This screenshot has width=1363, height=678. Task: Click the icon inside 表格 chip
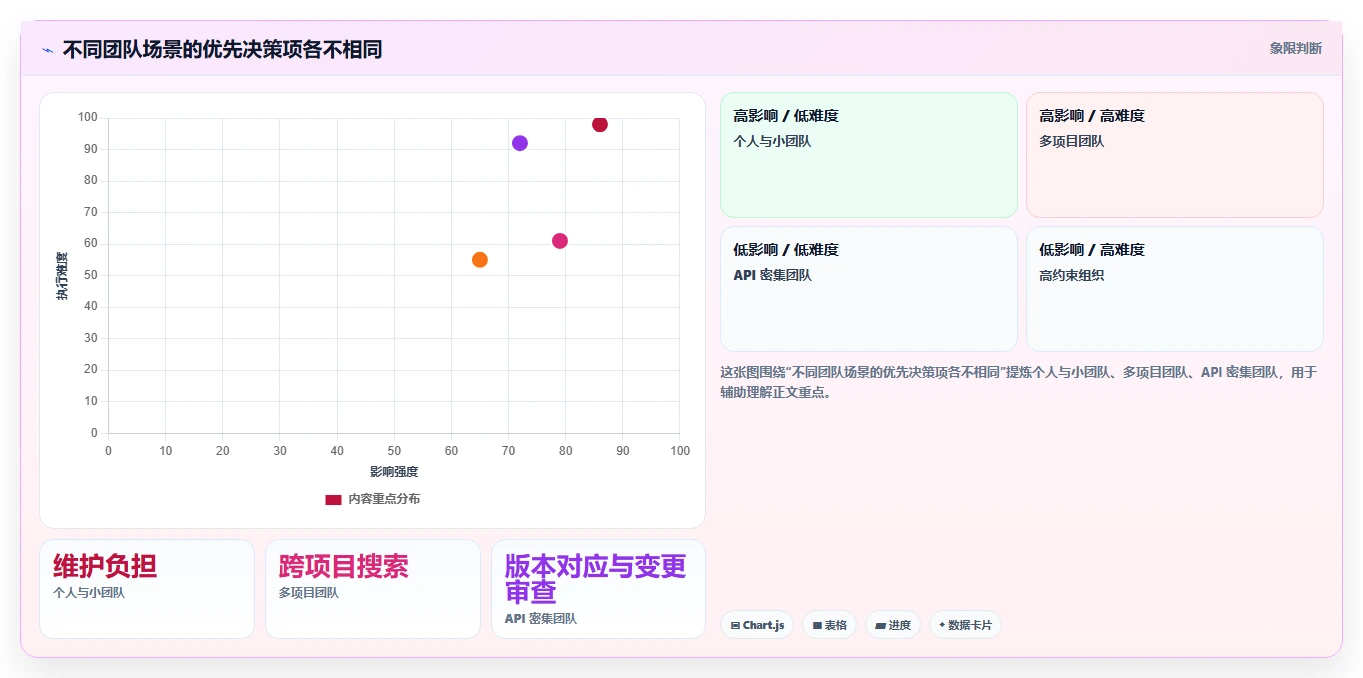(817, 625)
